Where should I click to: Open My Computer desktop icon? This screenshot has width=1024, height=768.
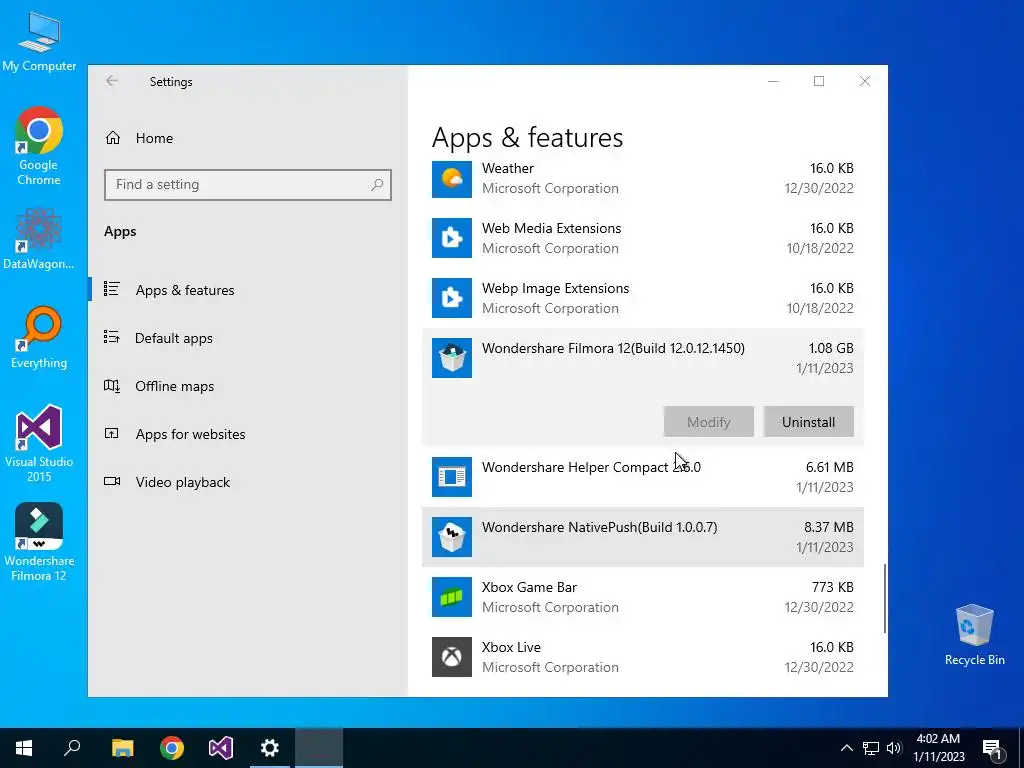pyautogui.click(x=39, y=42)
